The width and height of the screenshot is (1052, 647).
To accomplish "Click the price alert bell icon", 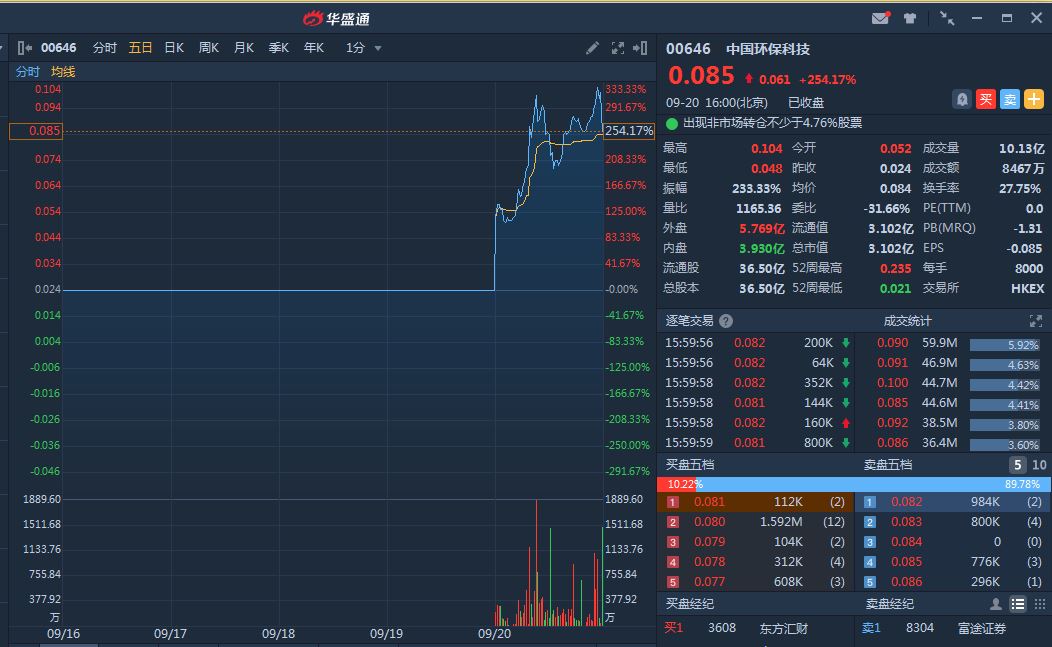I will click(961, 99).
